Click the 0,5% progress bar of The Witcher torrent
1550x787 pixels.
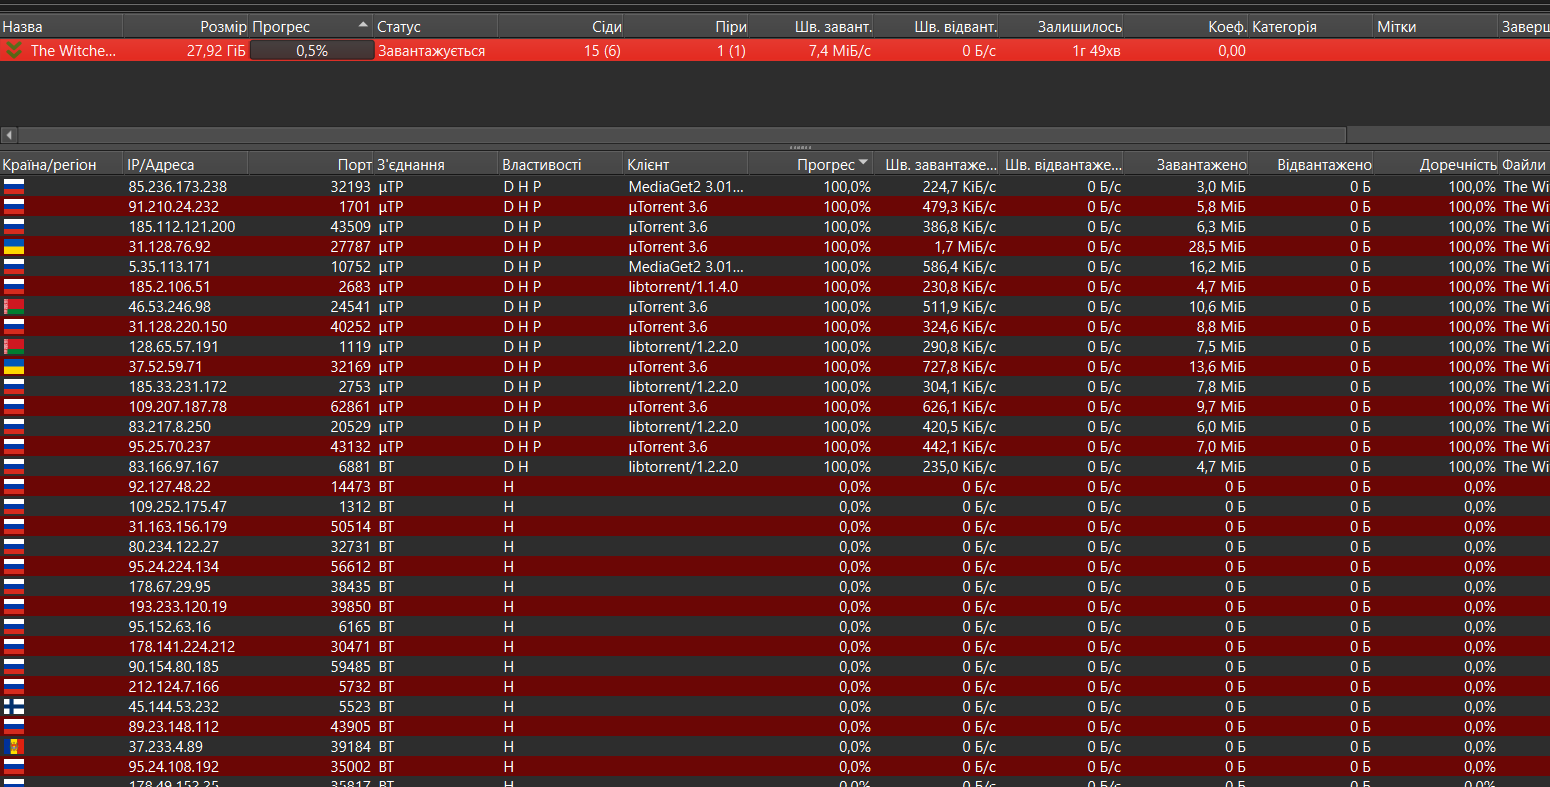point(311,50)
